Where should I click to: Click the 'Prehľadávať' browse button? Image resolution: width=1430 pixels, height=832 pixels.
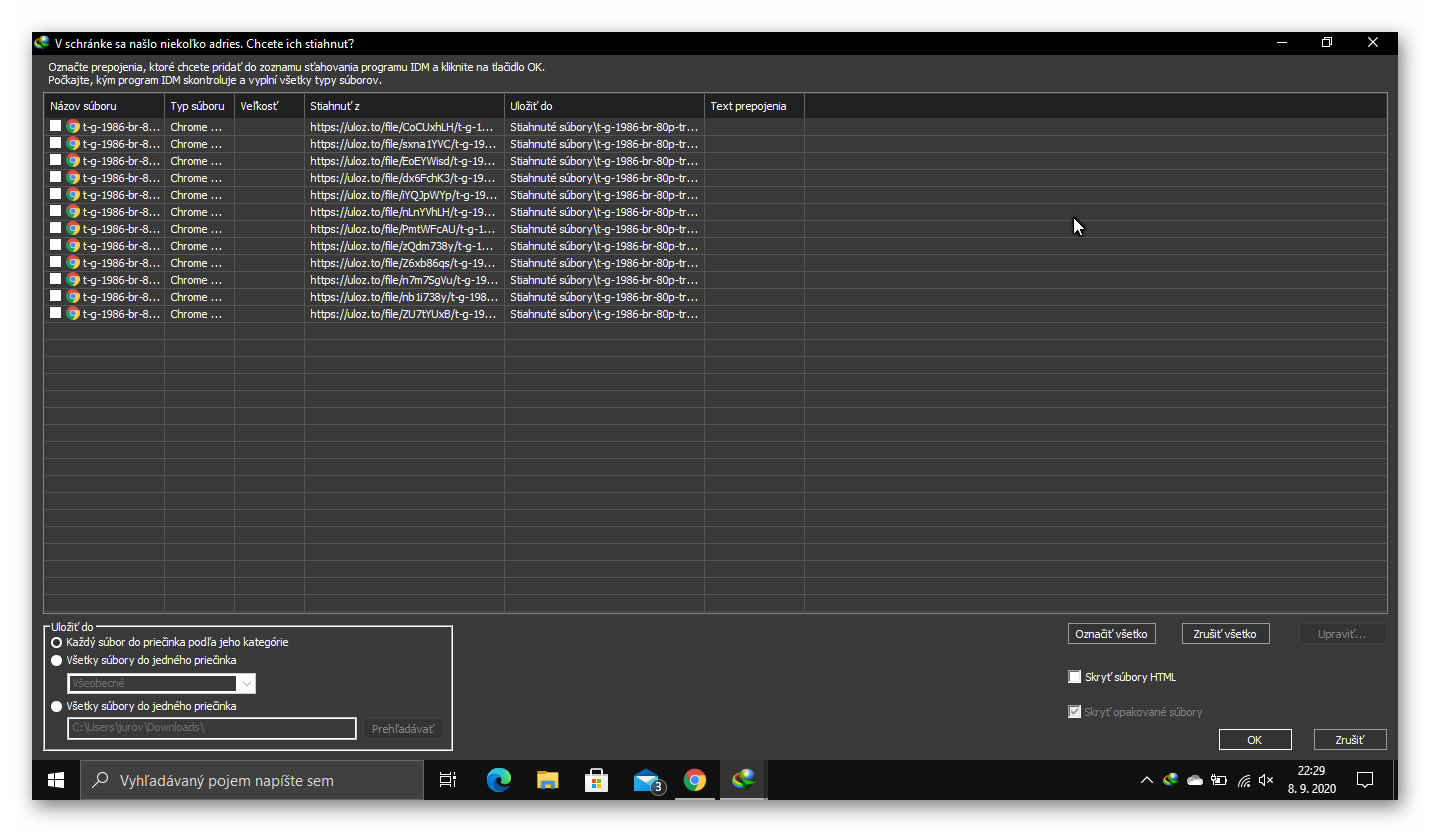(402, 729)
